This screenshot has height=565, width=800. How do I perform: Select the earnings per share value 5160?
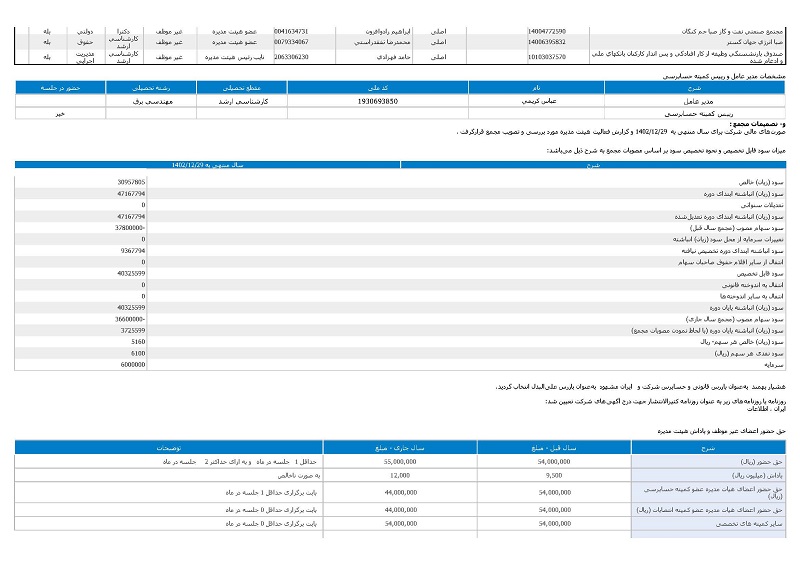point(138,341)
